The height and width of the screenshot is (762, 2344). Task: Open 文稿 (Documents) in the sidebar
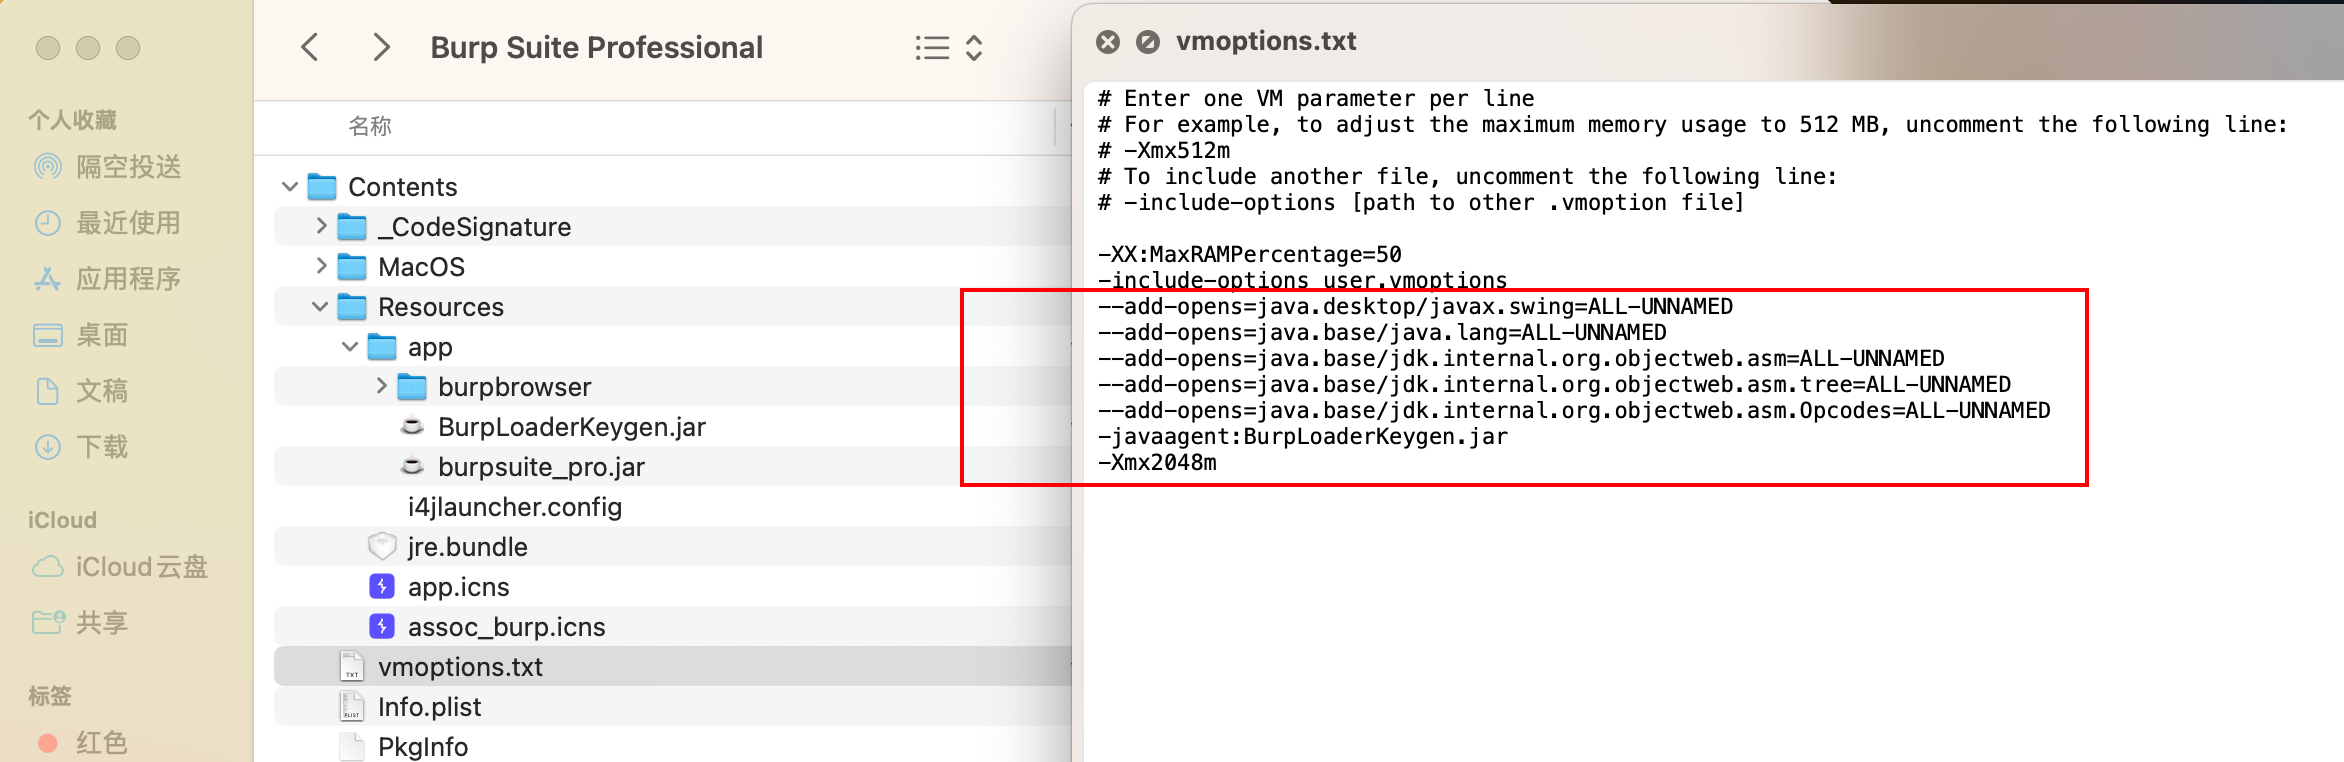(x=82, y=390)
